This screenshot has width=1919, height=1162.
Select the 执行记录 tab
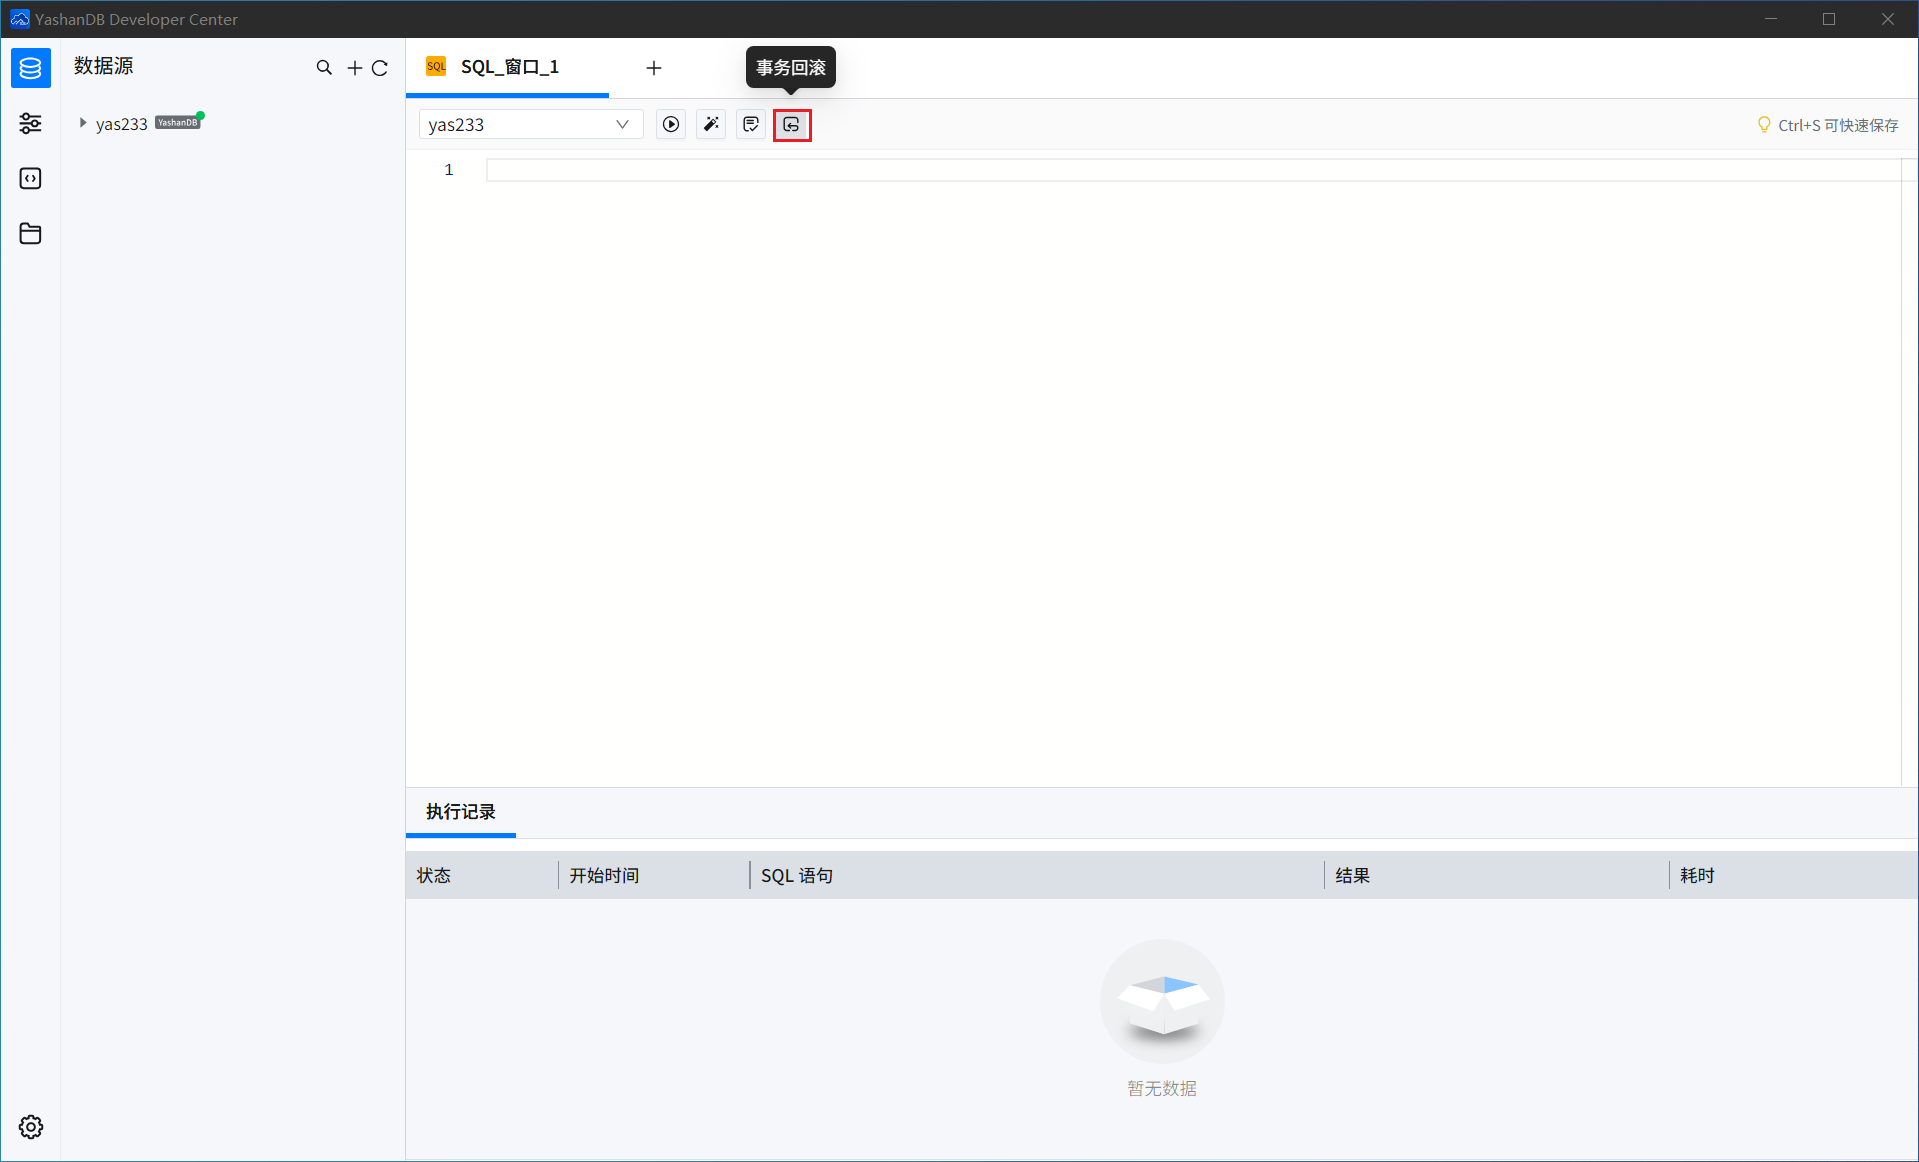click(460, 812)
